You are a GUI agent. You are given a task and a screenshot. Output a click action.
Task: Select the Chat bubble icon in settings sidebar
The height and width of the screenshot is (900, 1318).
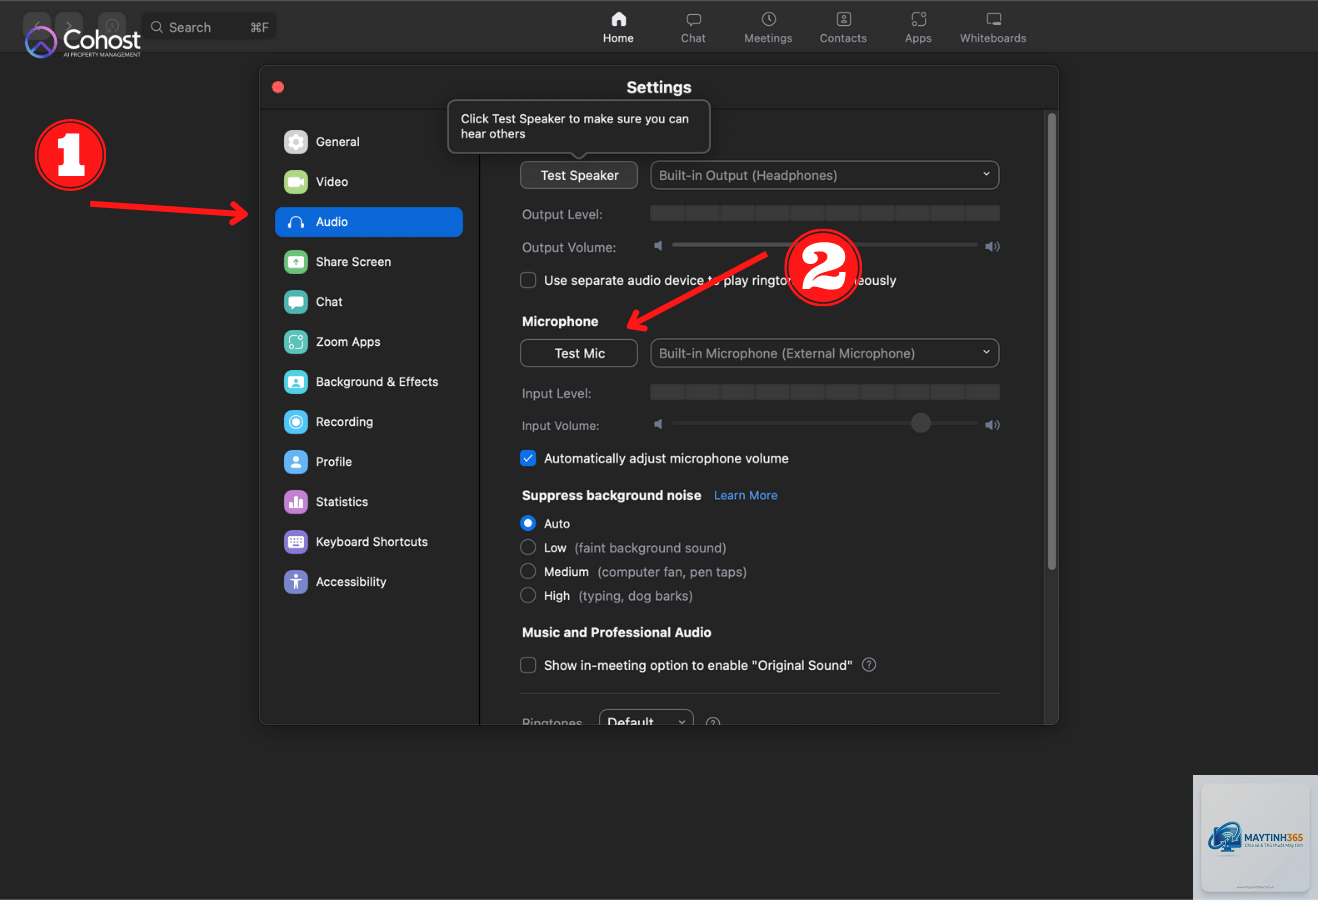296,302
